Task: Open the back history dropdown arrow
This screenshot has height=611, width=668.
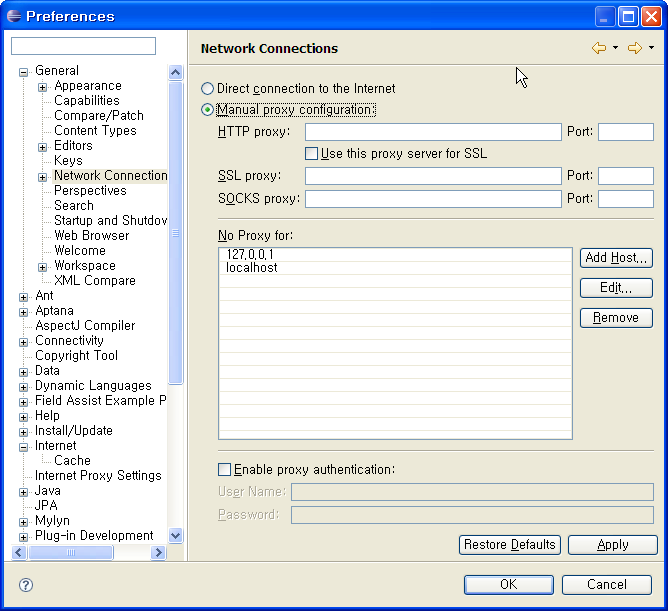Action: click(615, 48)
